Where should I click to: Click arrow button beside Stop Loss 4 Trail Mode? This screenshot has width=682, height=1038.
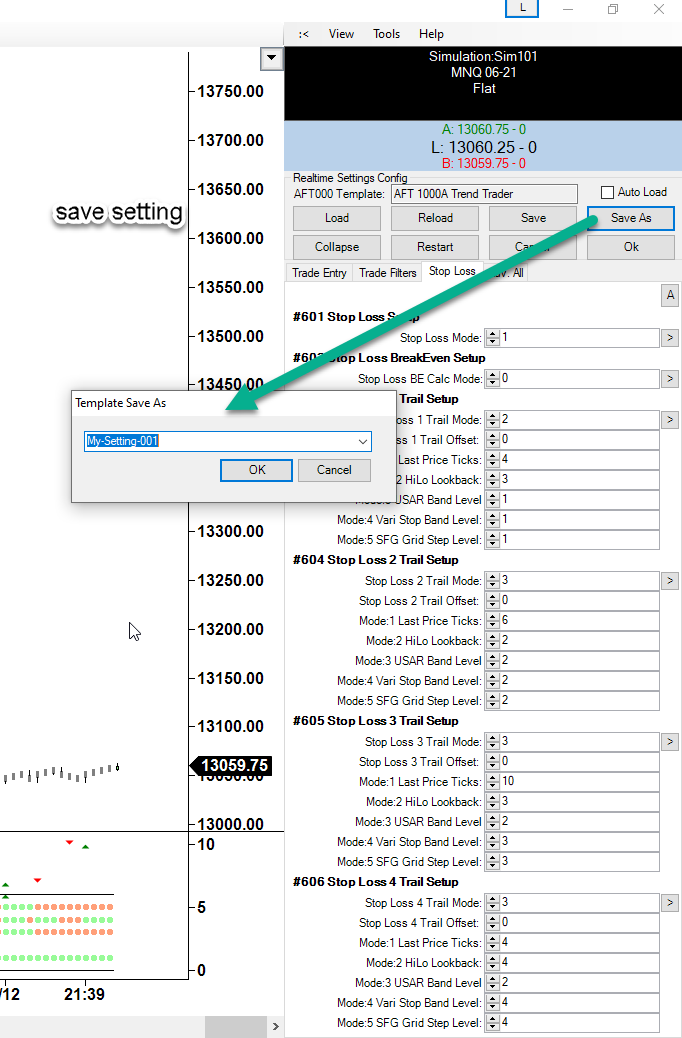pyautogui.click(x=670, y=903)
